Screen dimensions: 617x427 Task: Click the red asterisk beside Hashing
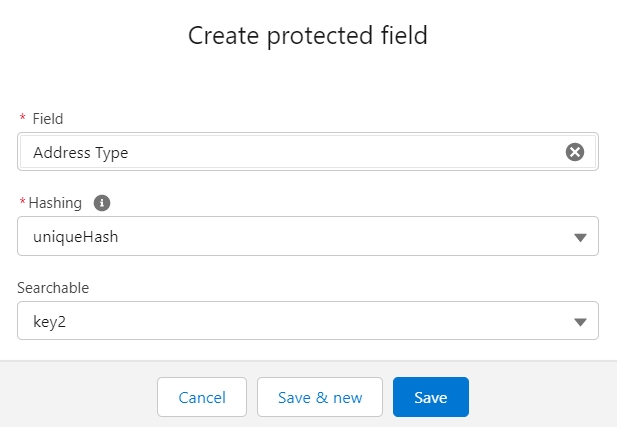22,203
